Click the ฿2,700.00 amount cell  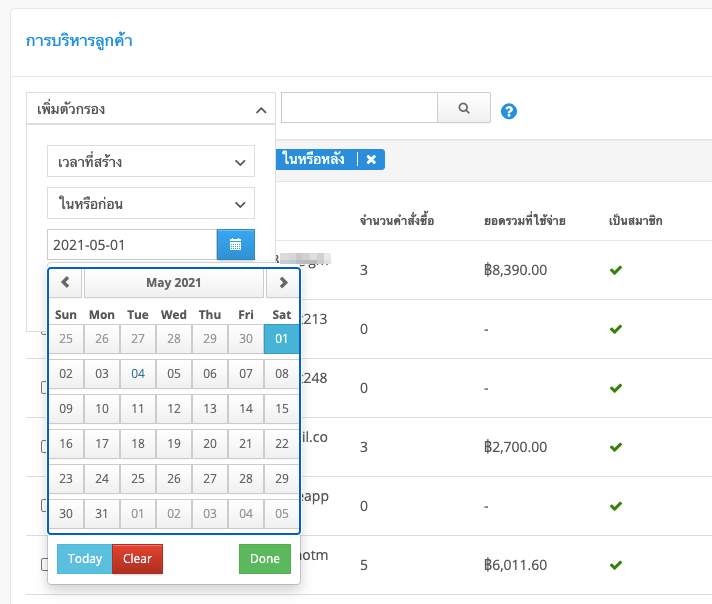click(x=515, y=447)
